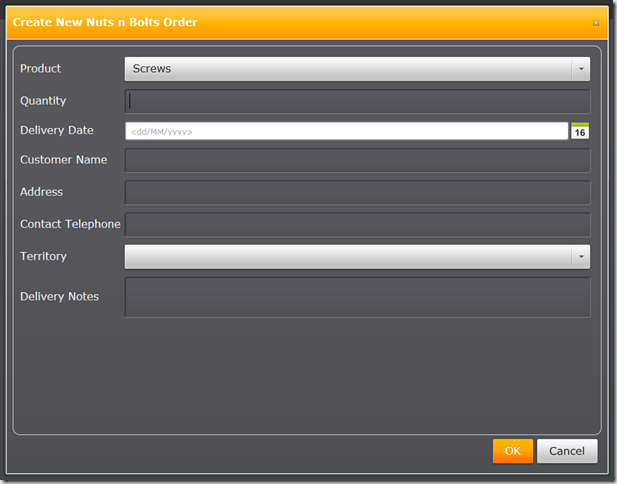Click the Customer Name label
The image size is (617, 484).
click(63, 160)
